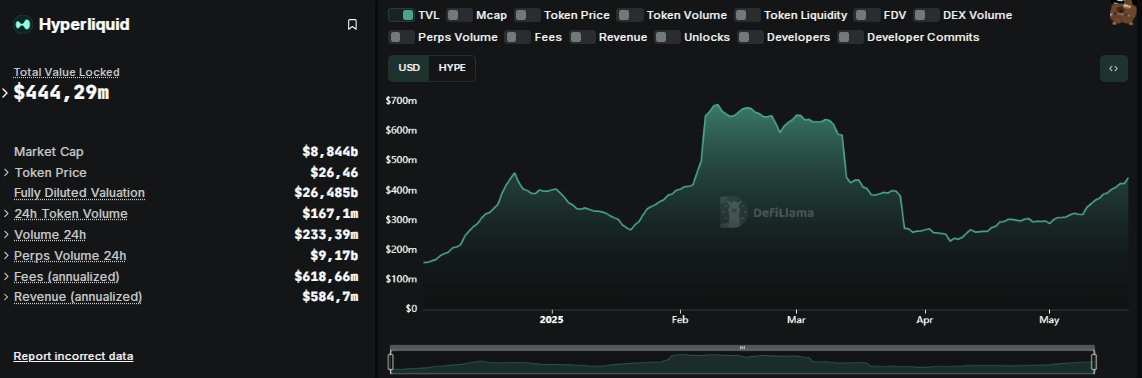
Task: Click the $167,1m token volume value
Action: pos(330,213)
